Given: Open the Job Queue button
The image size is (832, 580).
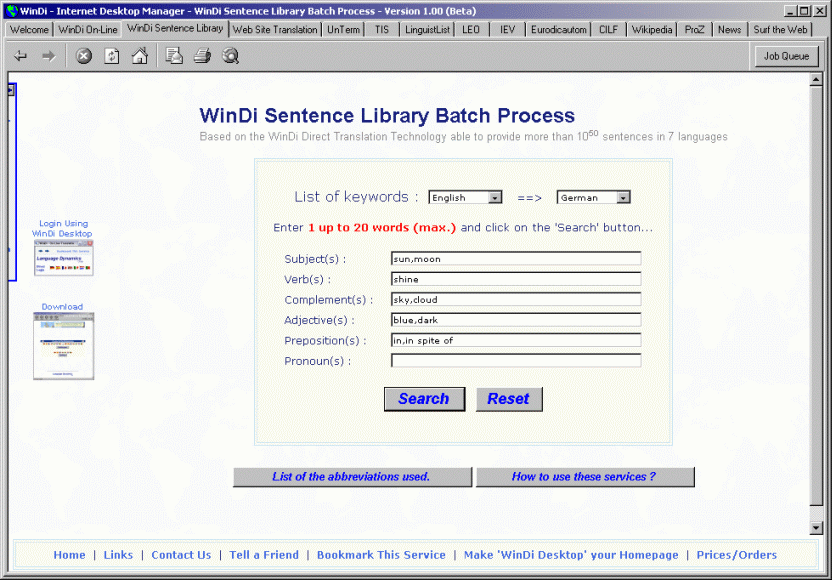Looking at the screenshot, I should tap(786, 56).
